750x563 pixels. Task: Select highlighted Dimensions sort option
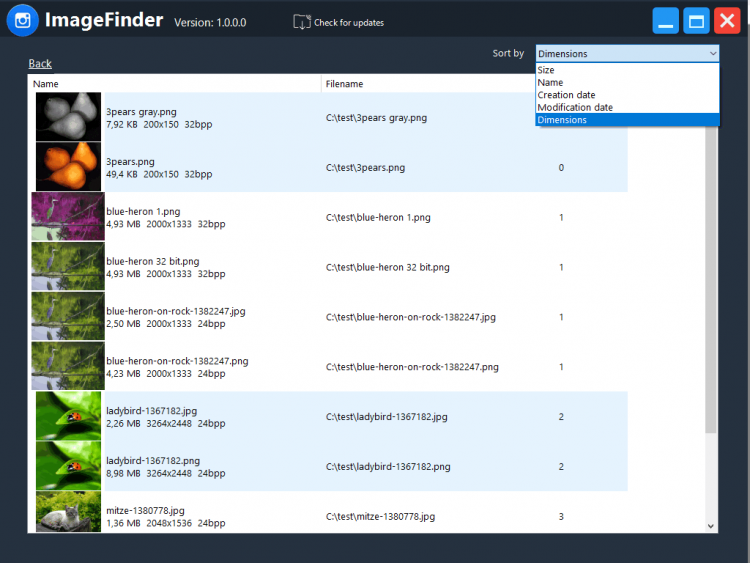(562, 120)
